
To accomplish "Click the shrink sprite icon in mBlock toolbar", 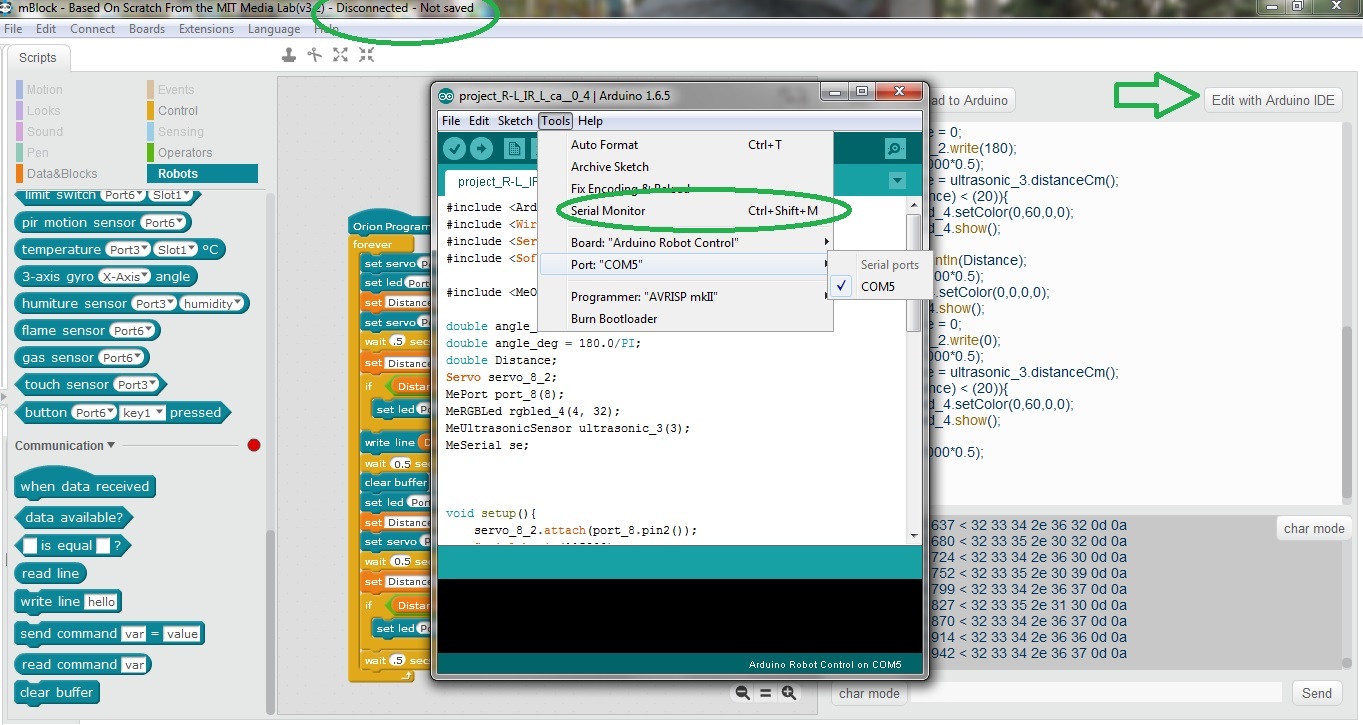I will pos(367,55).
